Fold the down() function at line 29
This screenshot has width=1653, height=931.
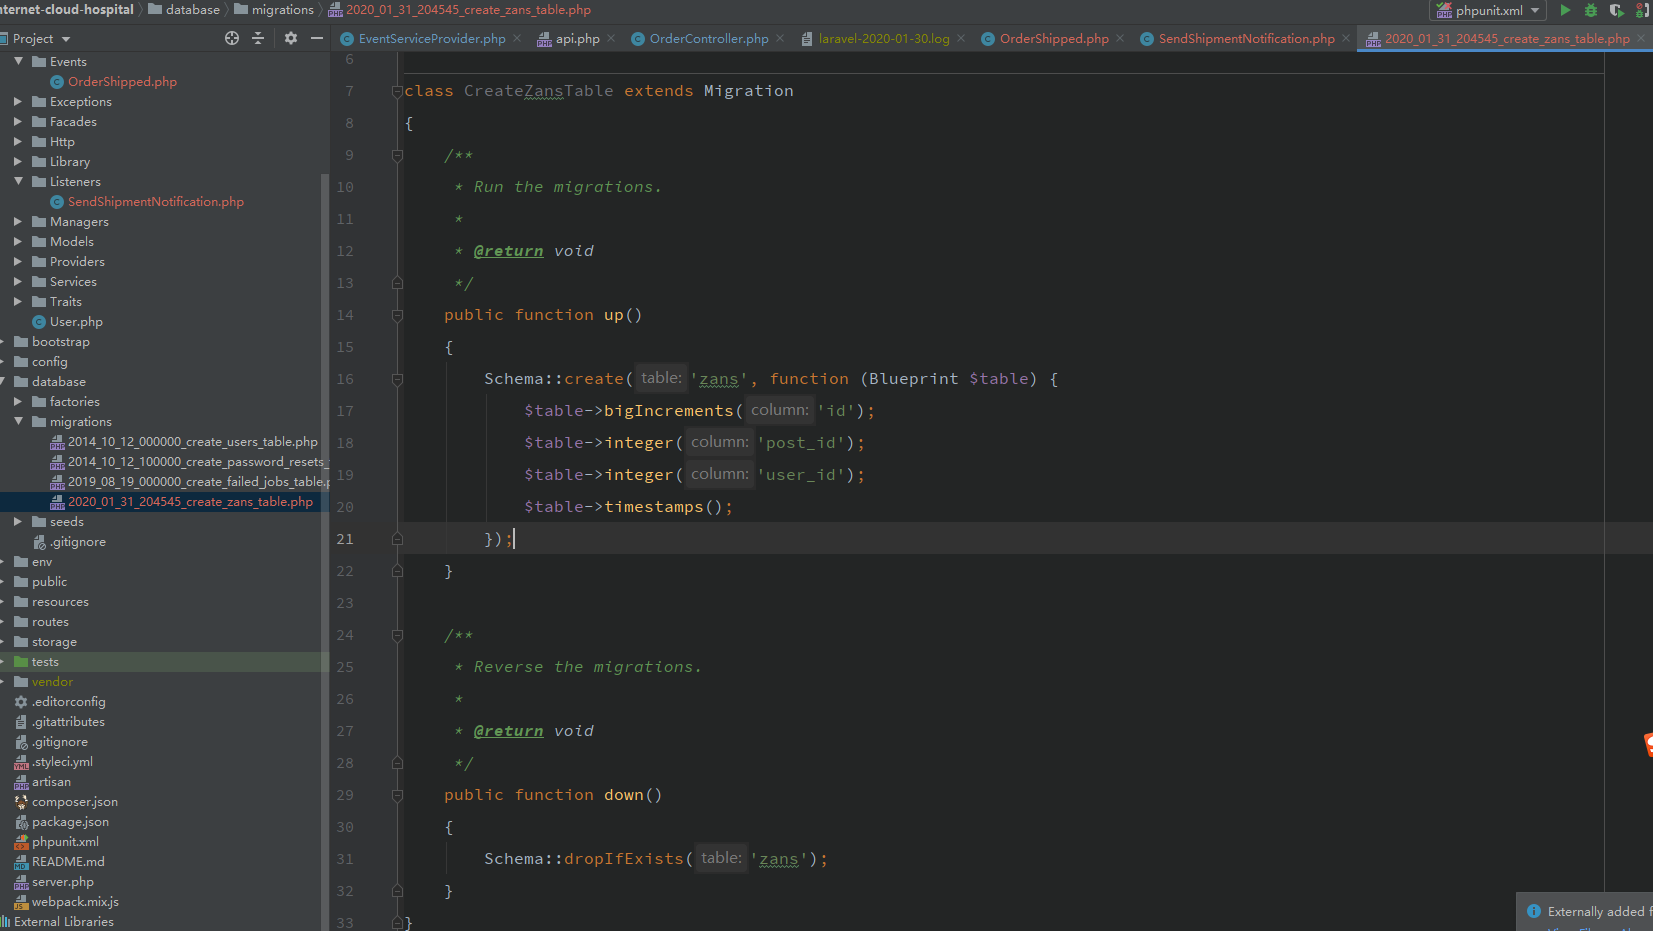tap(397, 795)
